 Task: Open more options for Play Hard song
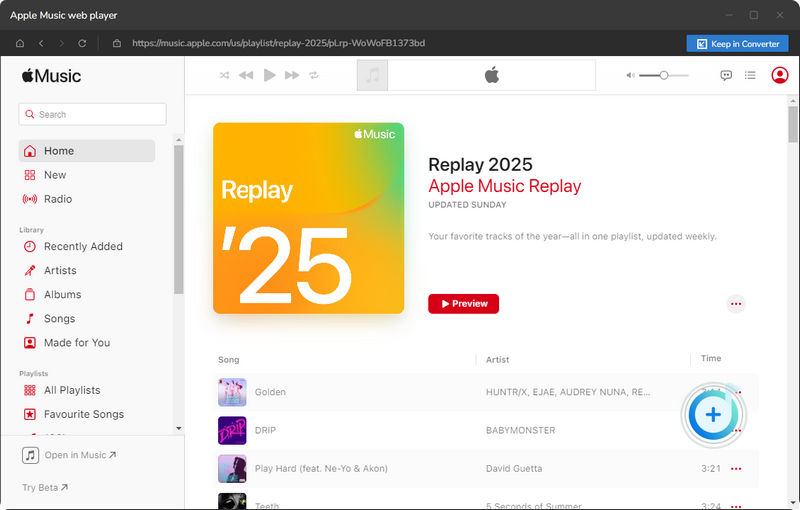point(736,469)
